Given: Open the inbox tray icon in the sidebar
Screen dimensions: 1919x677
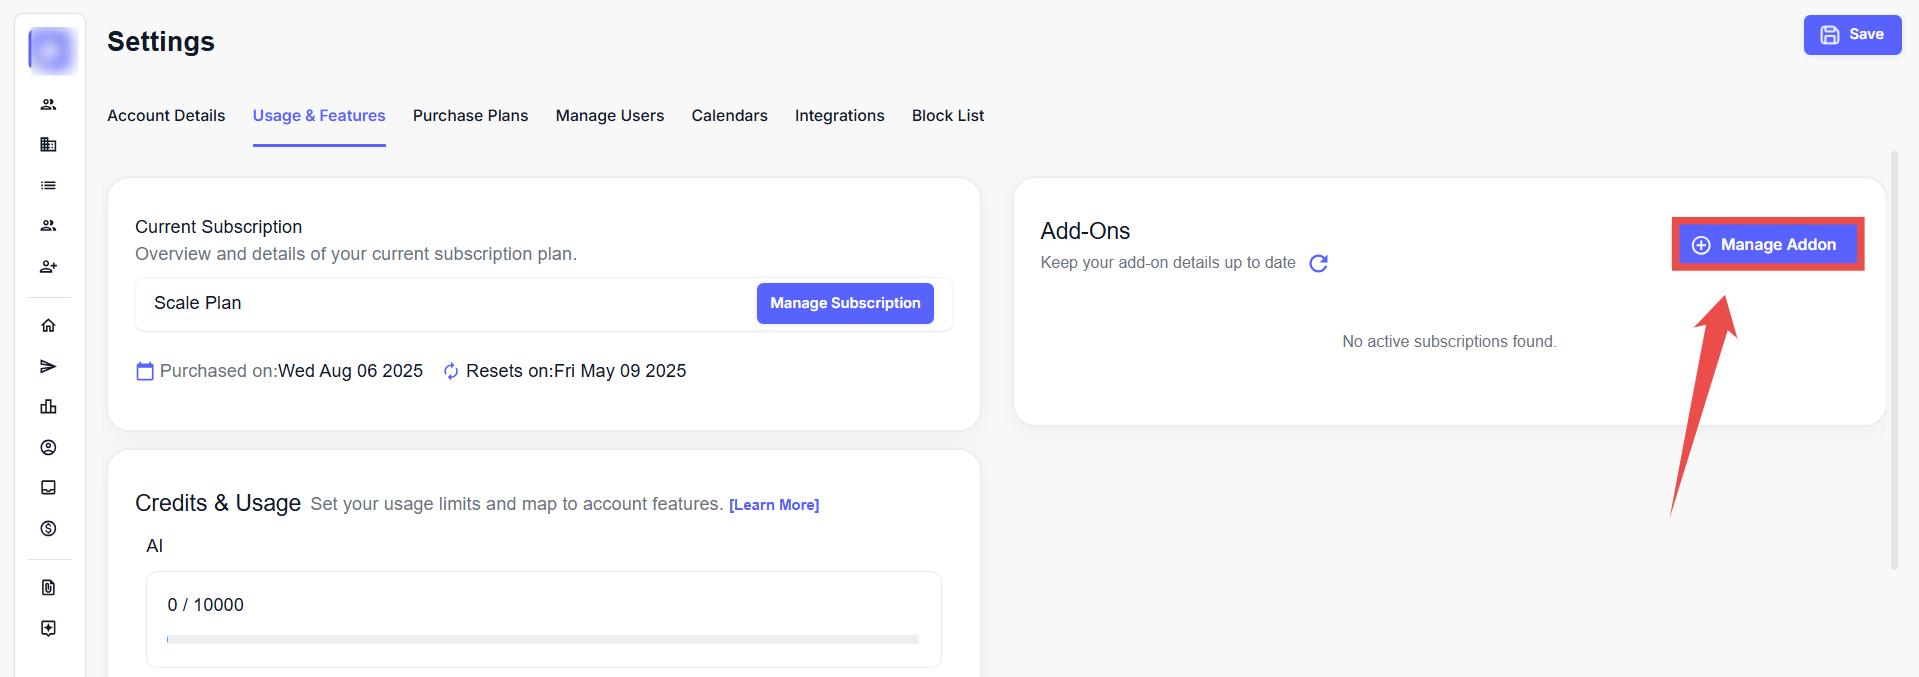Looking at the screenshot, I should (x=48, y=488).
